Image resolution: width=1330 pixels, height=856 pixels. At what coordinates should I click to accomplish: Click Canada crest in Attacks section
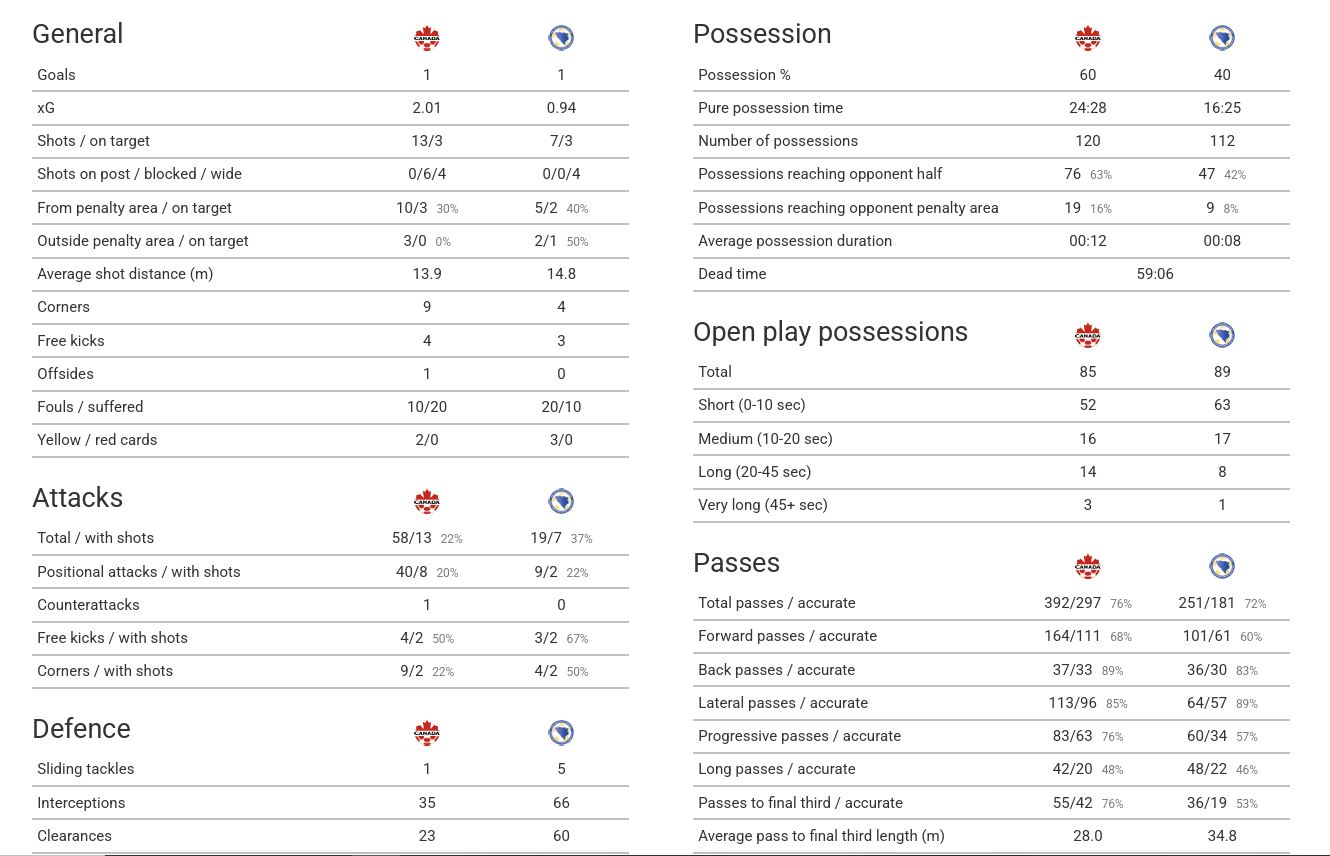[427, 502]
